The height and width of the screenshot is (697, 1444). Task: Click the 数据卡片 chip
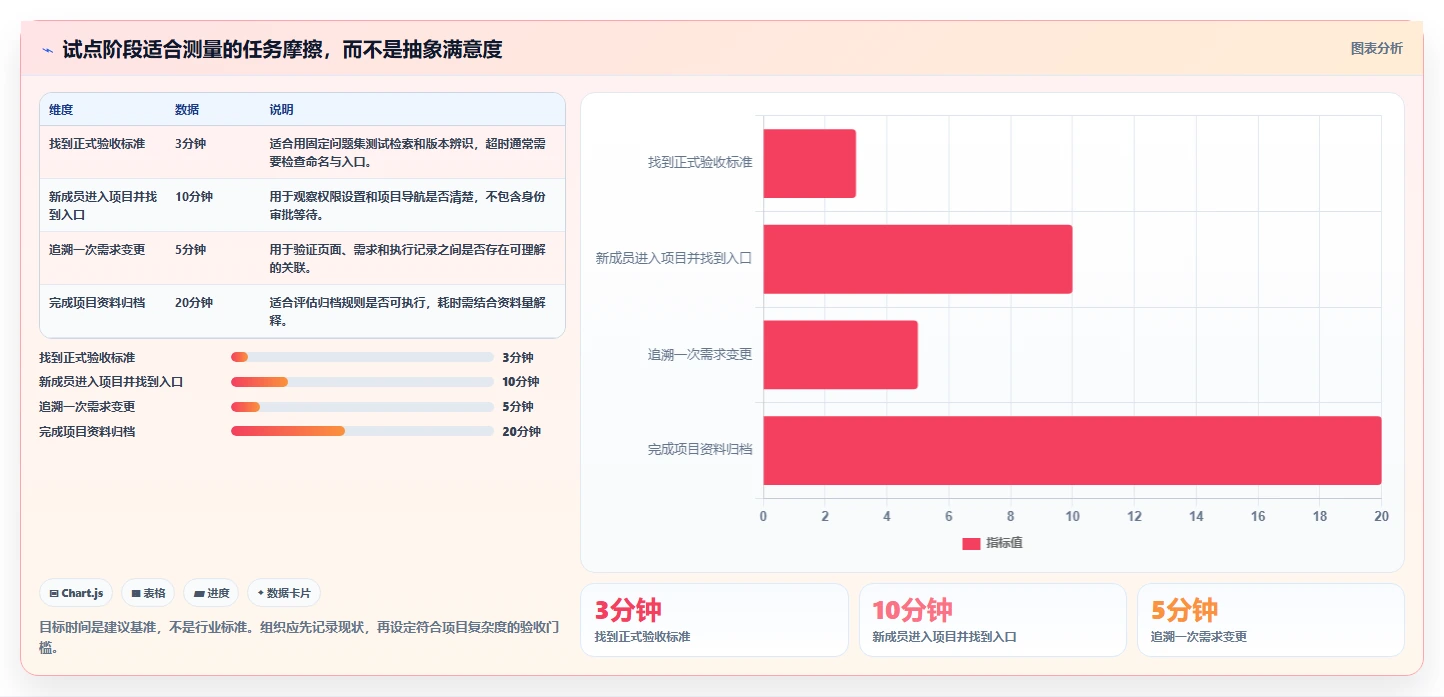(x=284, y=593)
